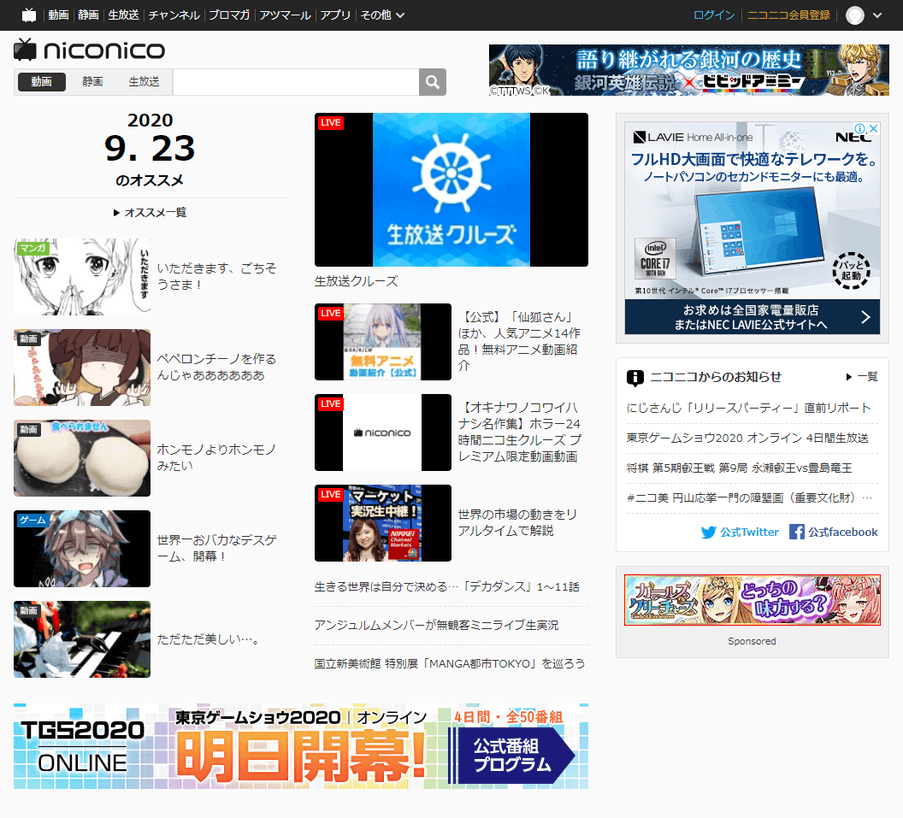Viewport: 903px width, 818px height.
Task: Click the ゲーム tag on デスゲーム thumbnail
Action: (x=33, y=520)
